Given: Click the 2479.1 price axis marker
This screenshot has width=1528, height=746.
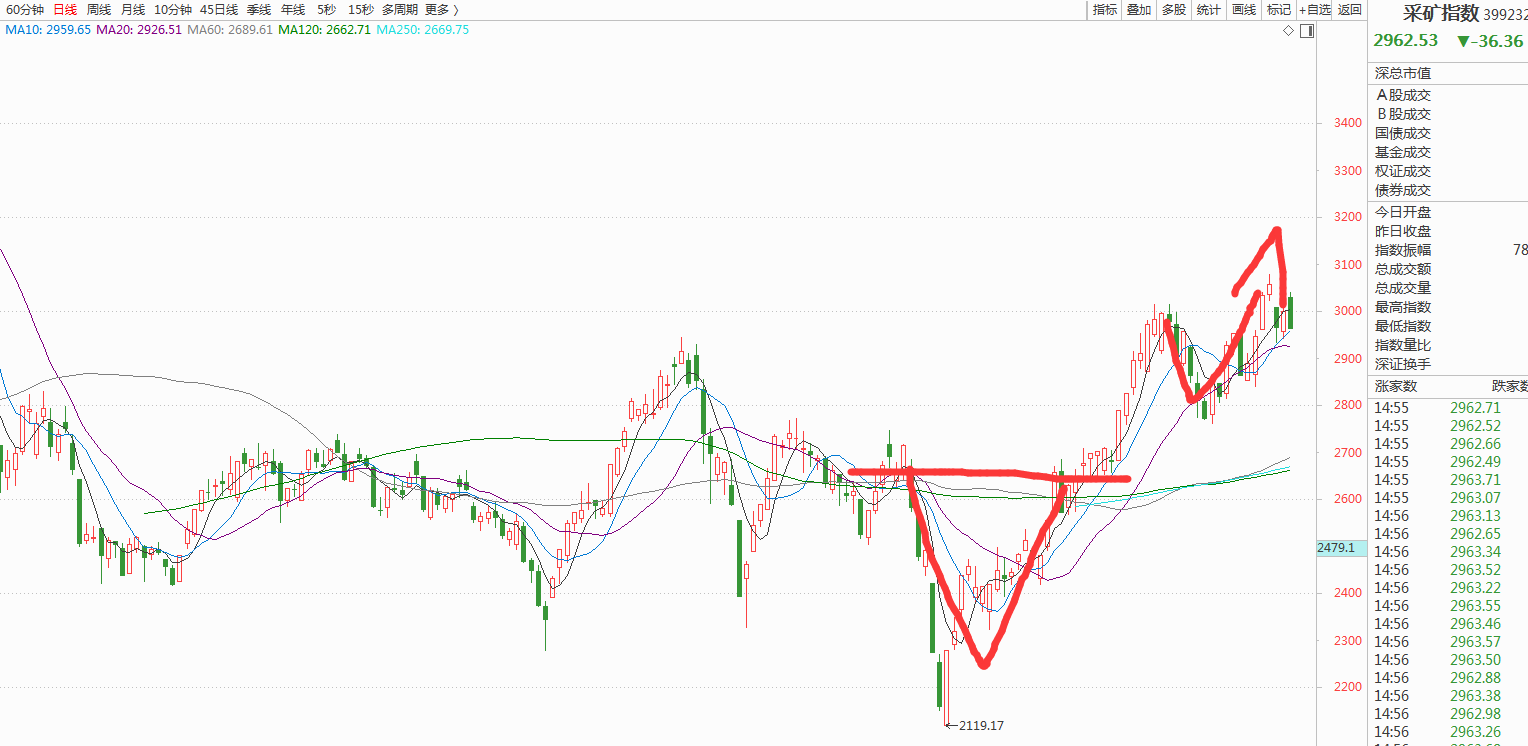Looking at the screenshot, I should click(x=1337, y=548).
